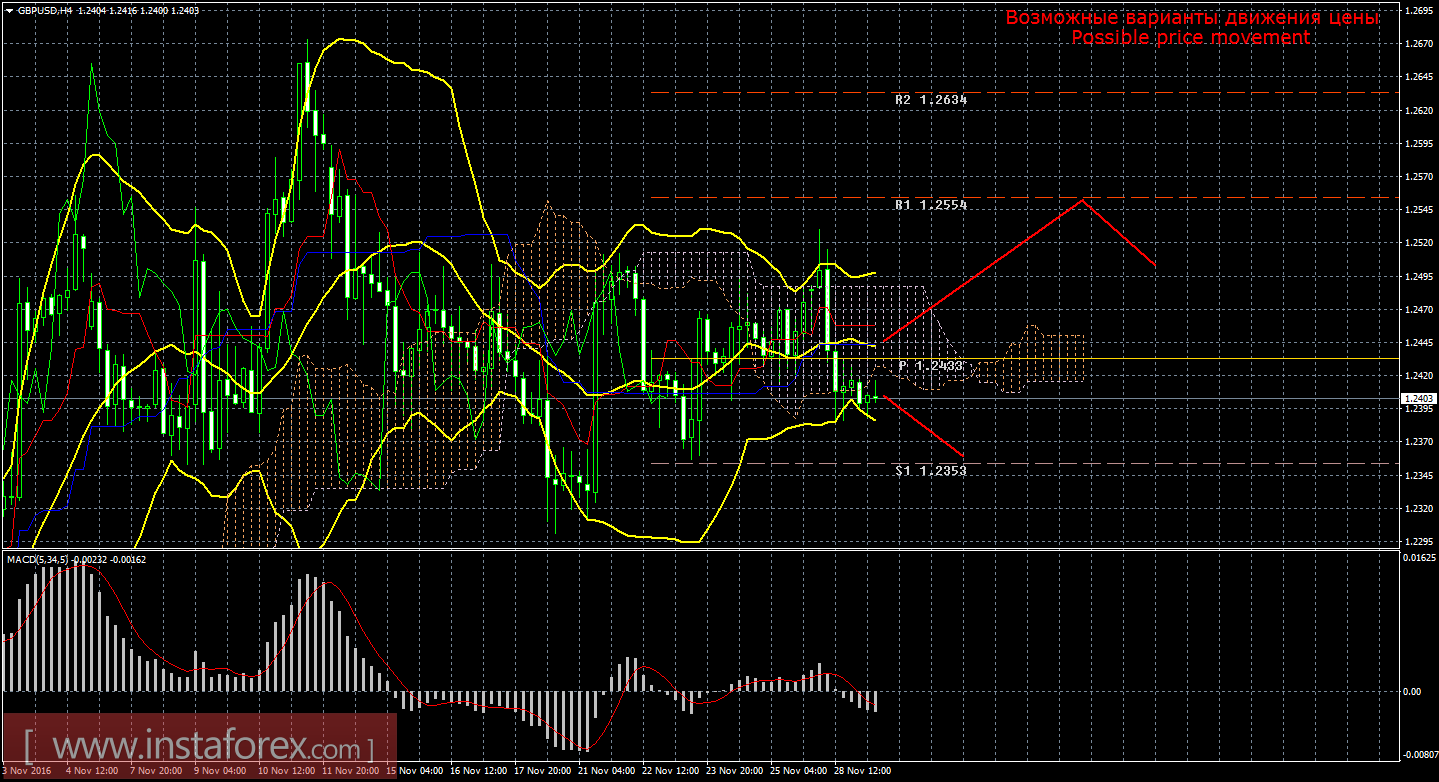Click the 'Possible price movement' red heading

coord(1190,37)
